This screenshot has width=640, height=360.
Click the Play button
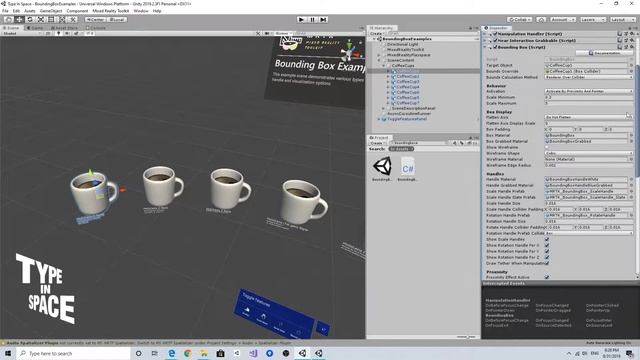pyautogui.click(x=301, y=19)
